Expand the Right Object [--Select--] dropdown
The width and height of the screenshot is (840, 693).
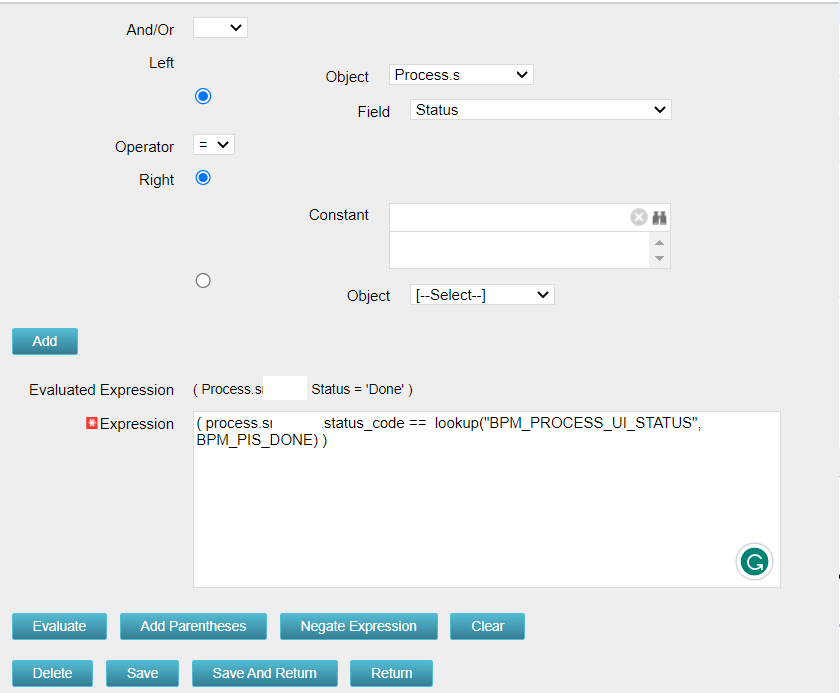(x=482, y=295)
